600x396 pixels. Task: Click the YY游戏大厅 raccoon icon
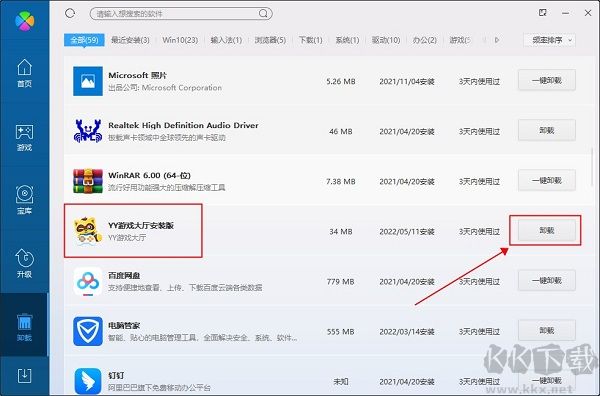pos(88,231)
